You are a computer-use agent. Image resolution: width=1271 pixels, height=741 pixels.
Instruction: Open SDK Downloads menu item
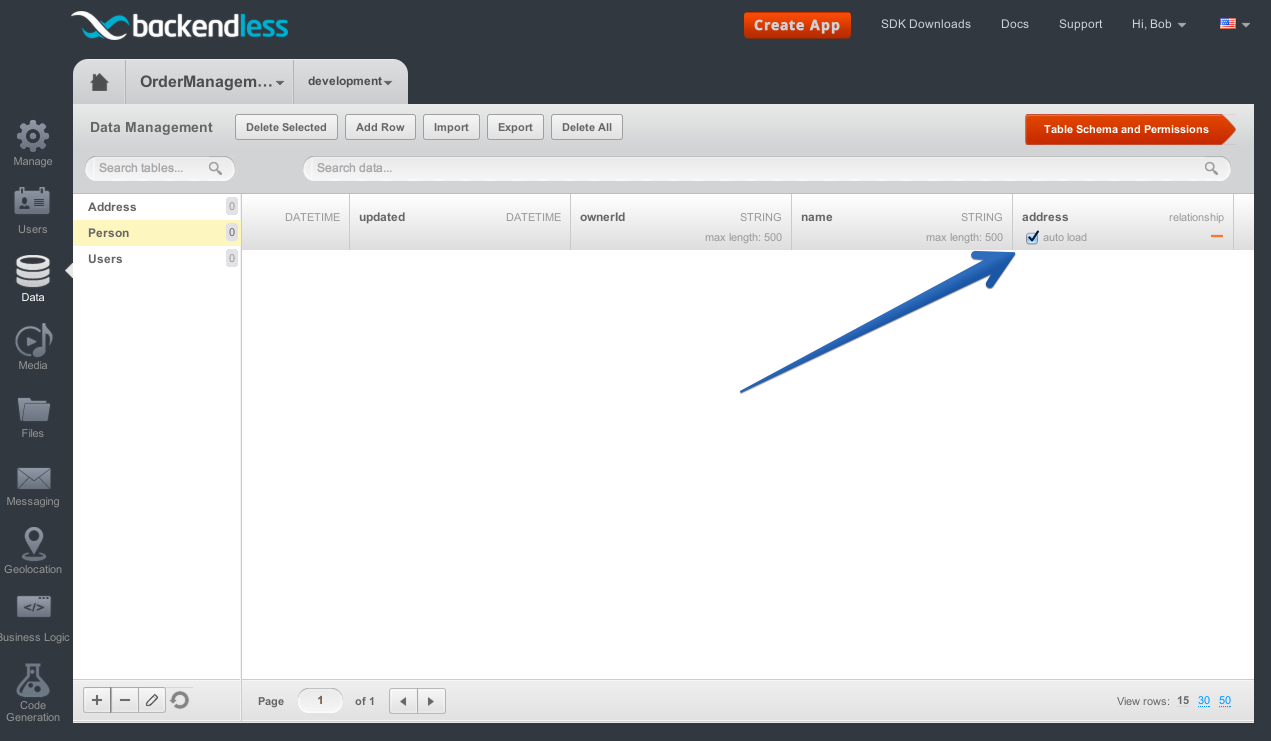coord(926,24)
